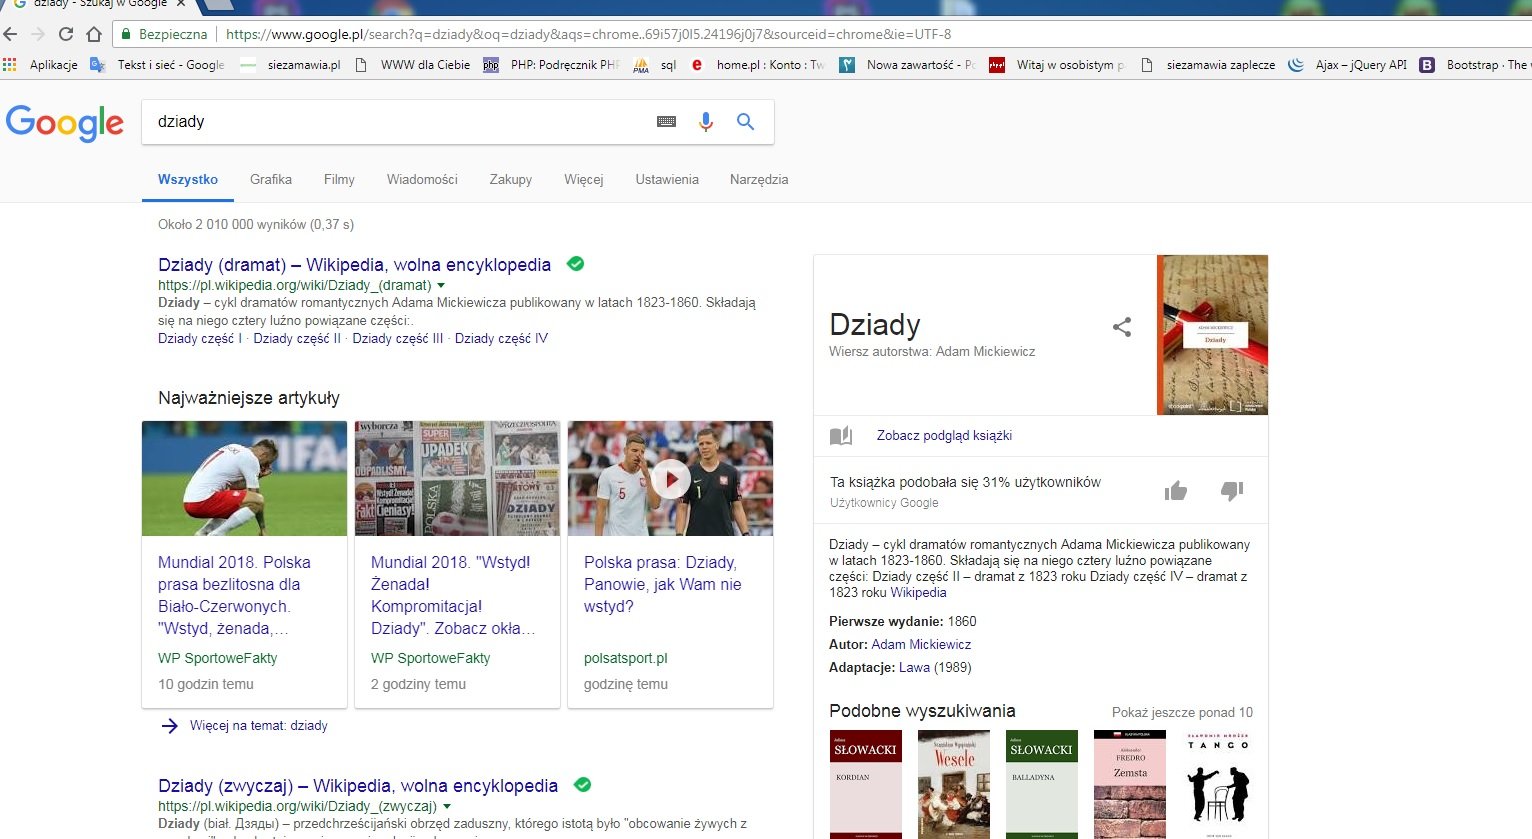Open Narzędzia search tools
Viewport: 1532px width, 839px height.
pyautogui.click(x=759, y=180)
